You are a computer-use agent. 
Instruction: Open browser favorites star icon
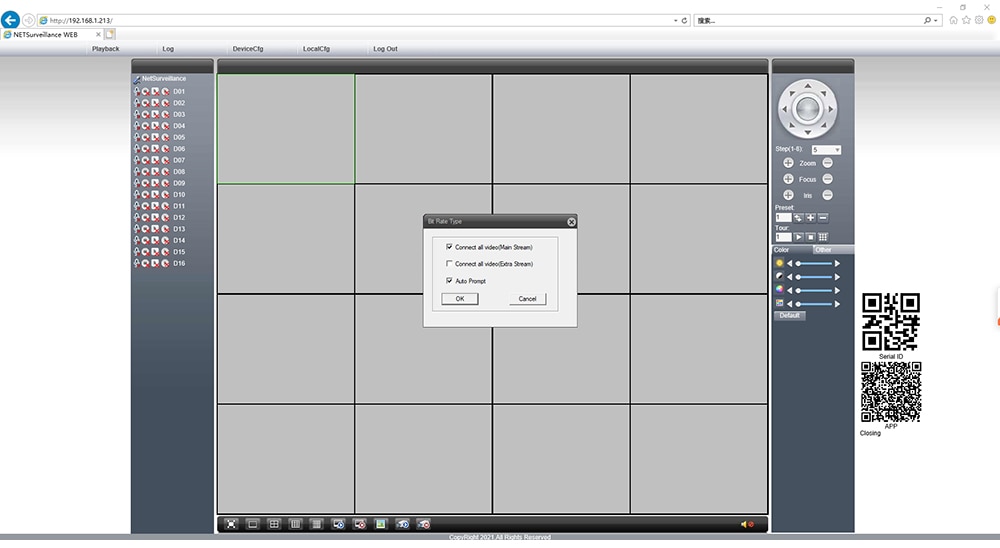tap(966, 20)
